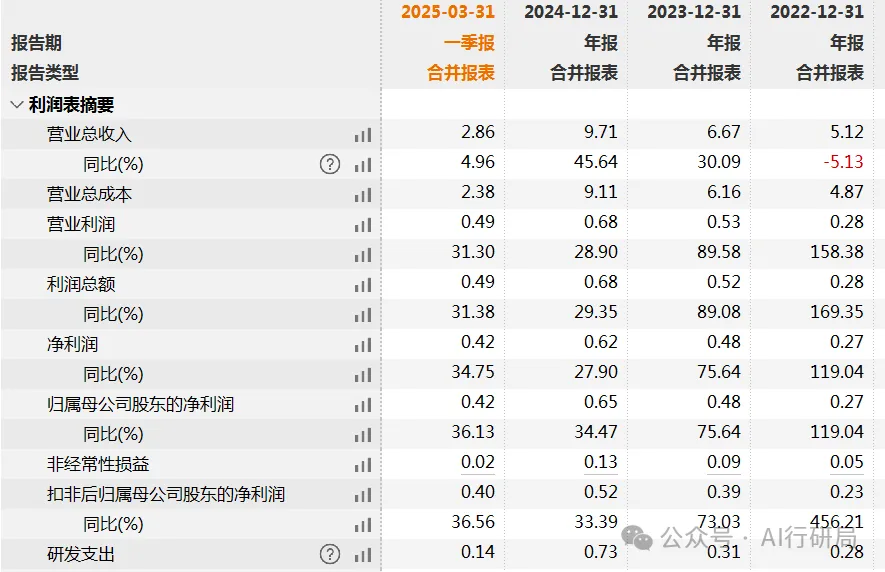Open chart icon for 营业利润 row
885x572 pixels.
pos(363,225)
